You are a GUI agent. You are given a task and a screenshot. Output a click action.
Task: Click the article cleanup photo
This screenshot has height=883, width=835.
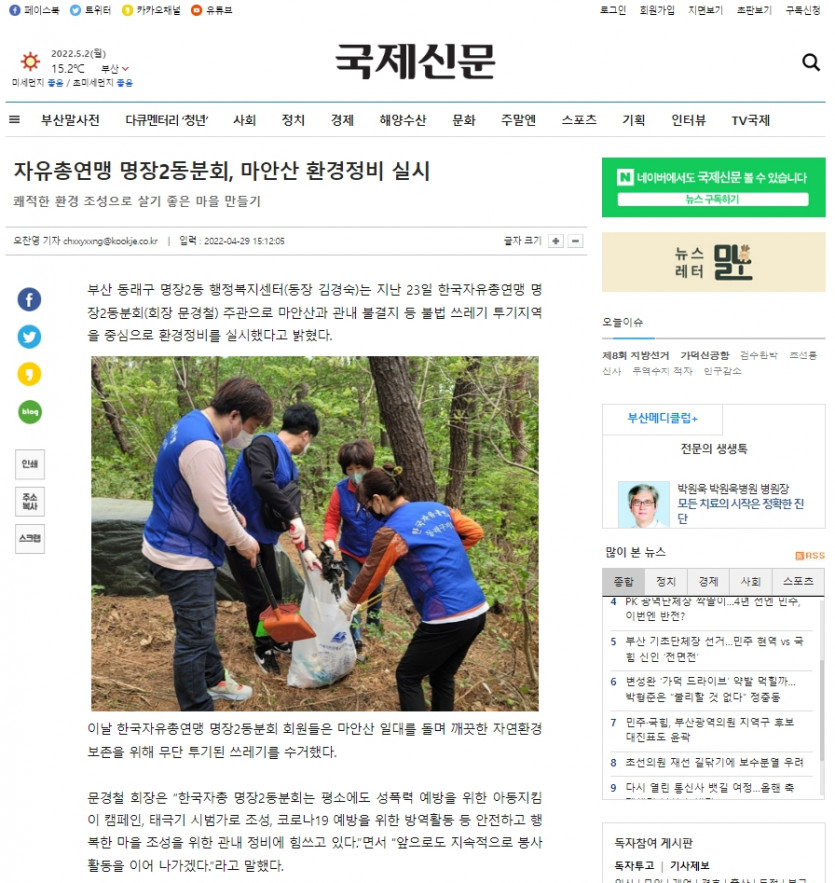[315, 533]
